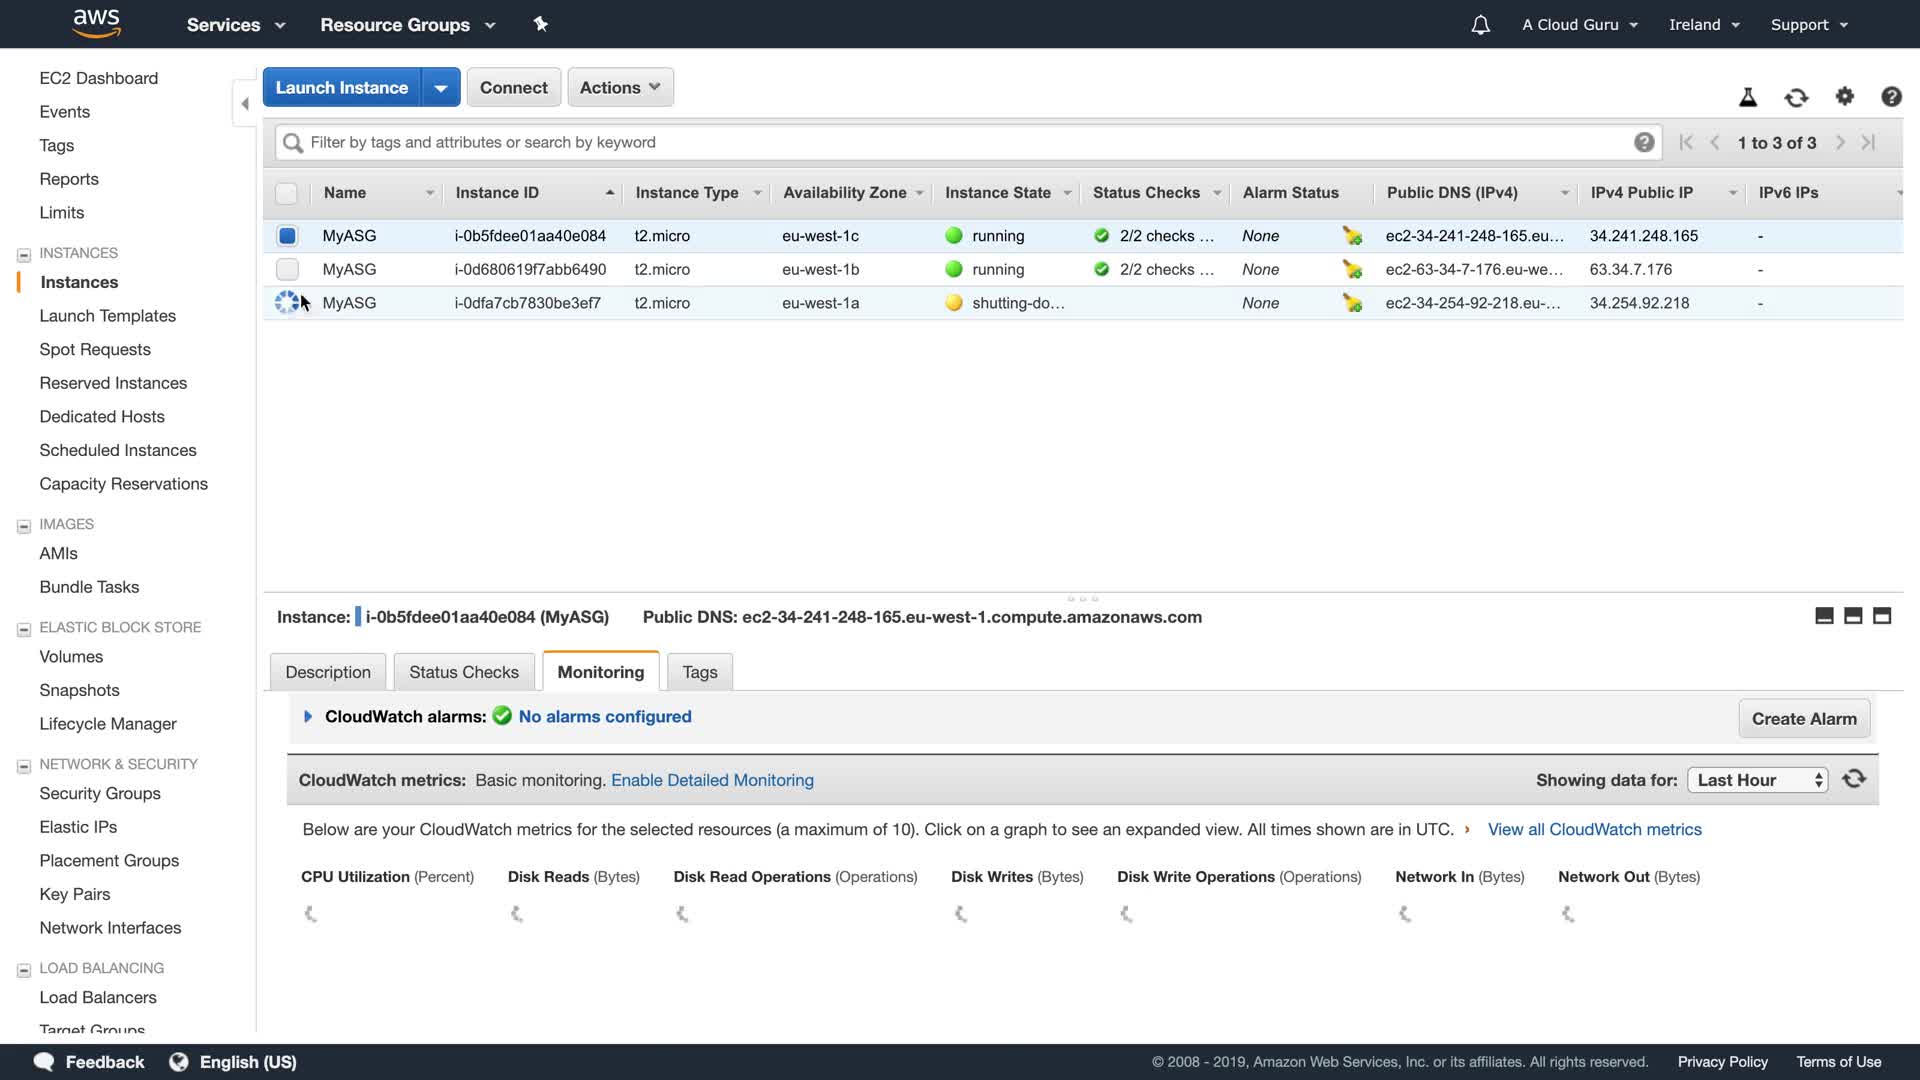1920x1080 pixels.
Task: Switch to the Status Checks tab
Action: click(x=464, y=672)
